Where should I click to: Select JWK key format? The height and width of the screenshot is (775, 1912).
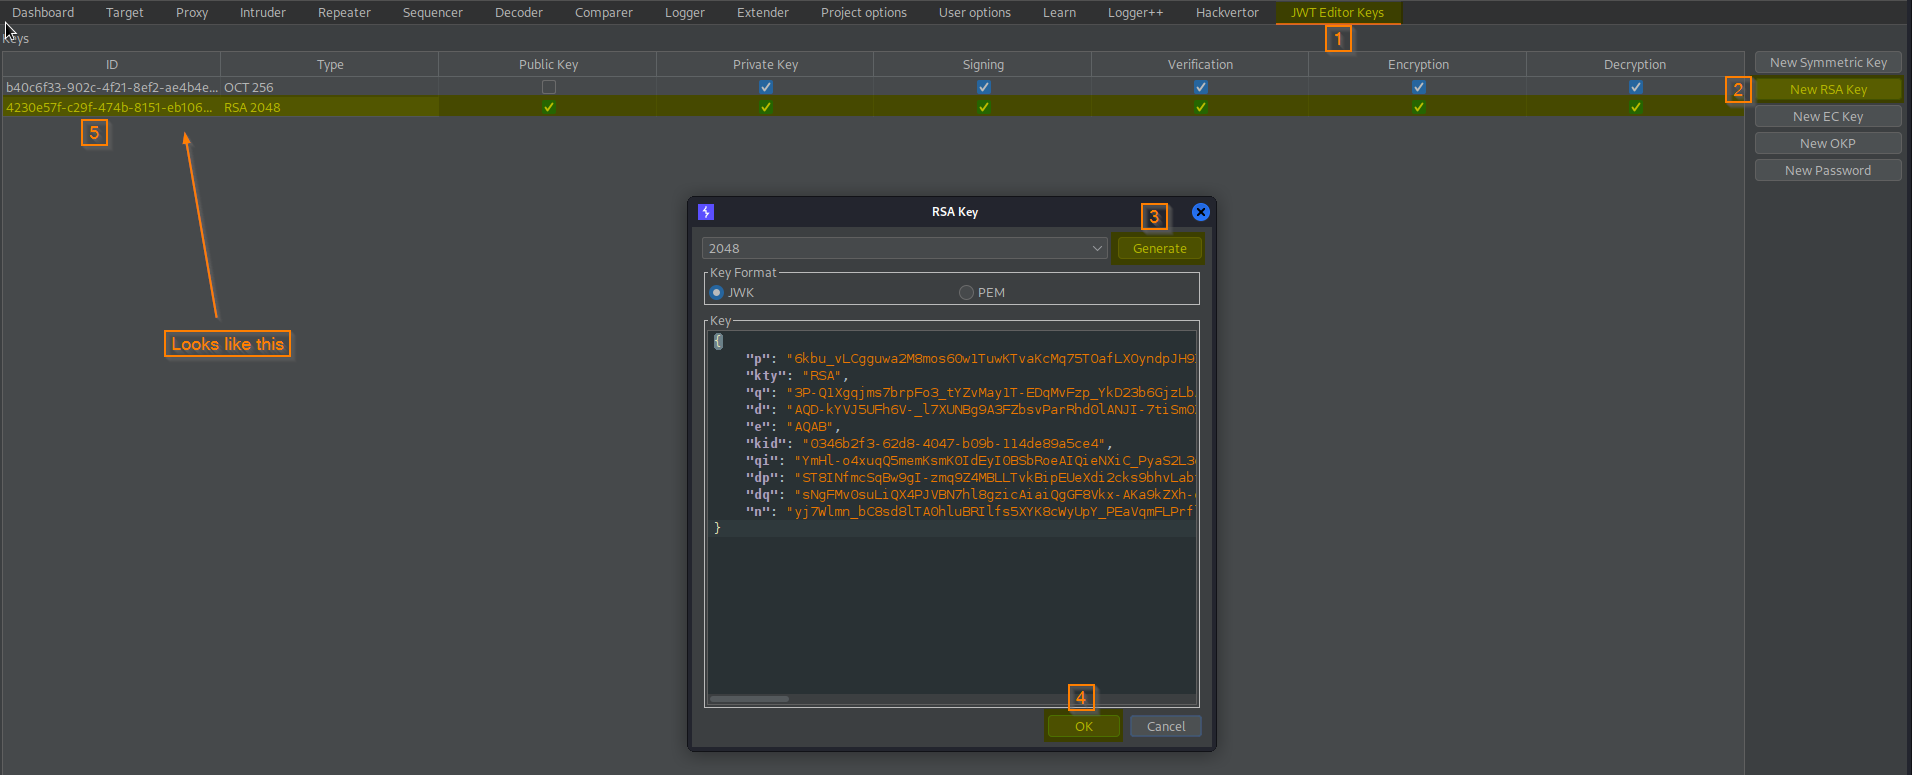[731, 292]
